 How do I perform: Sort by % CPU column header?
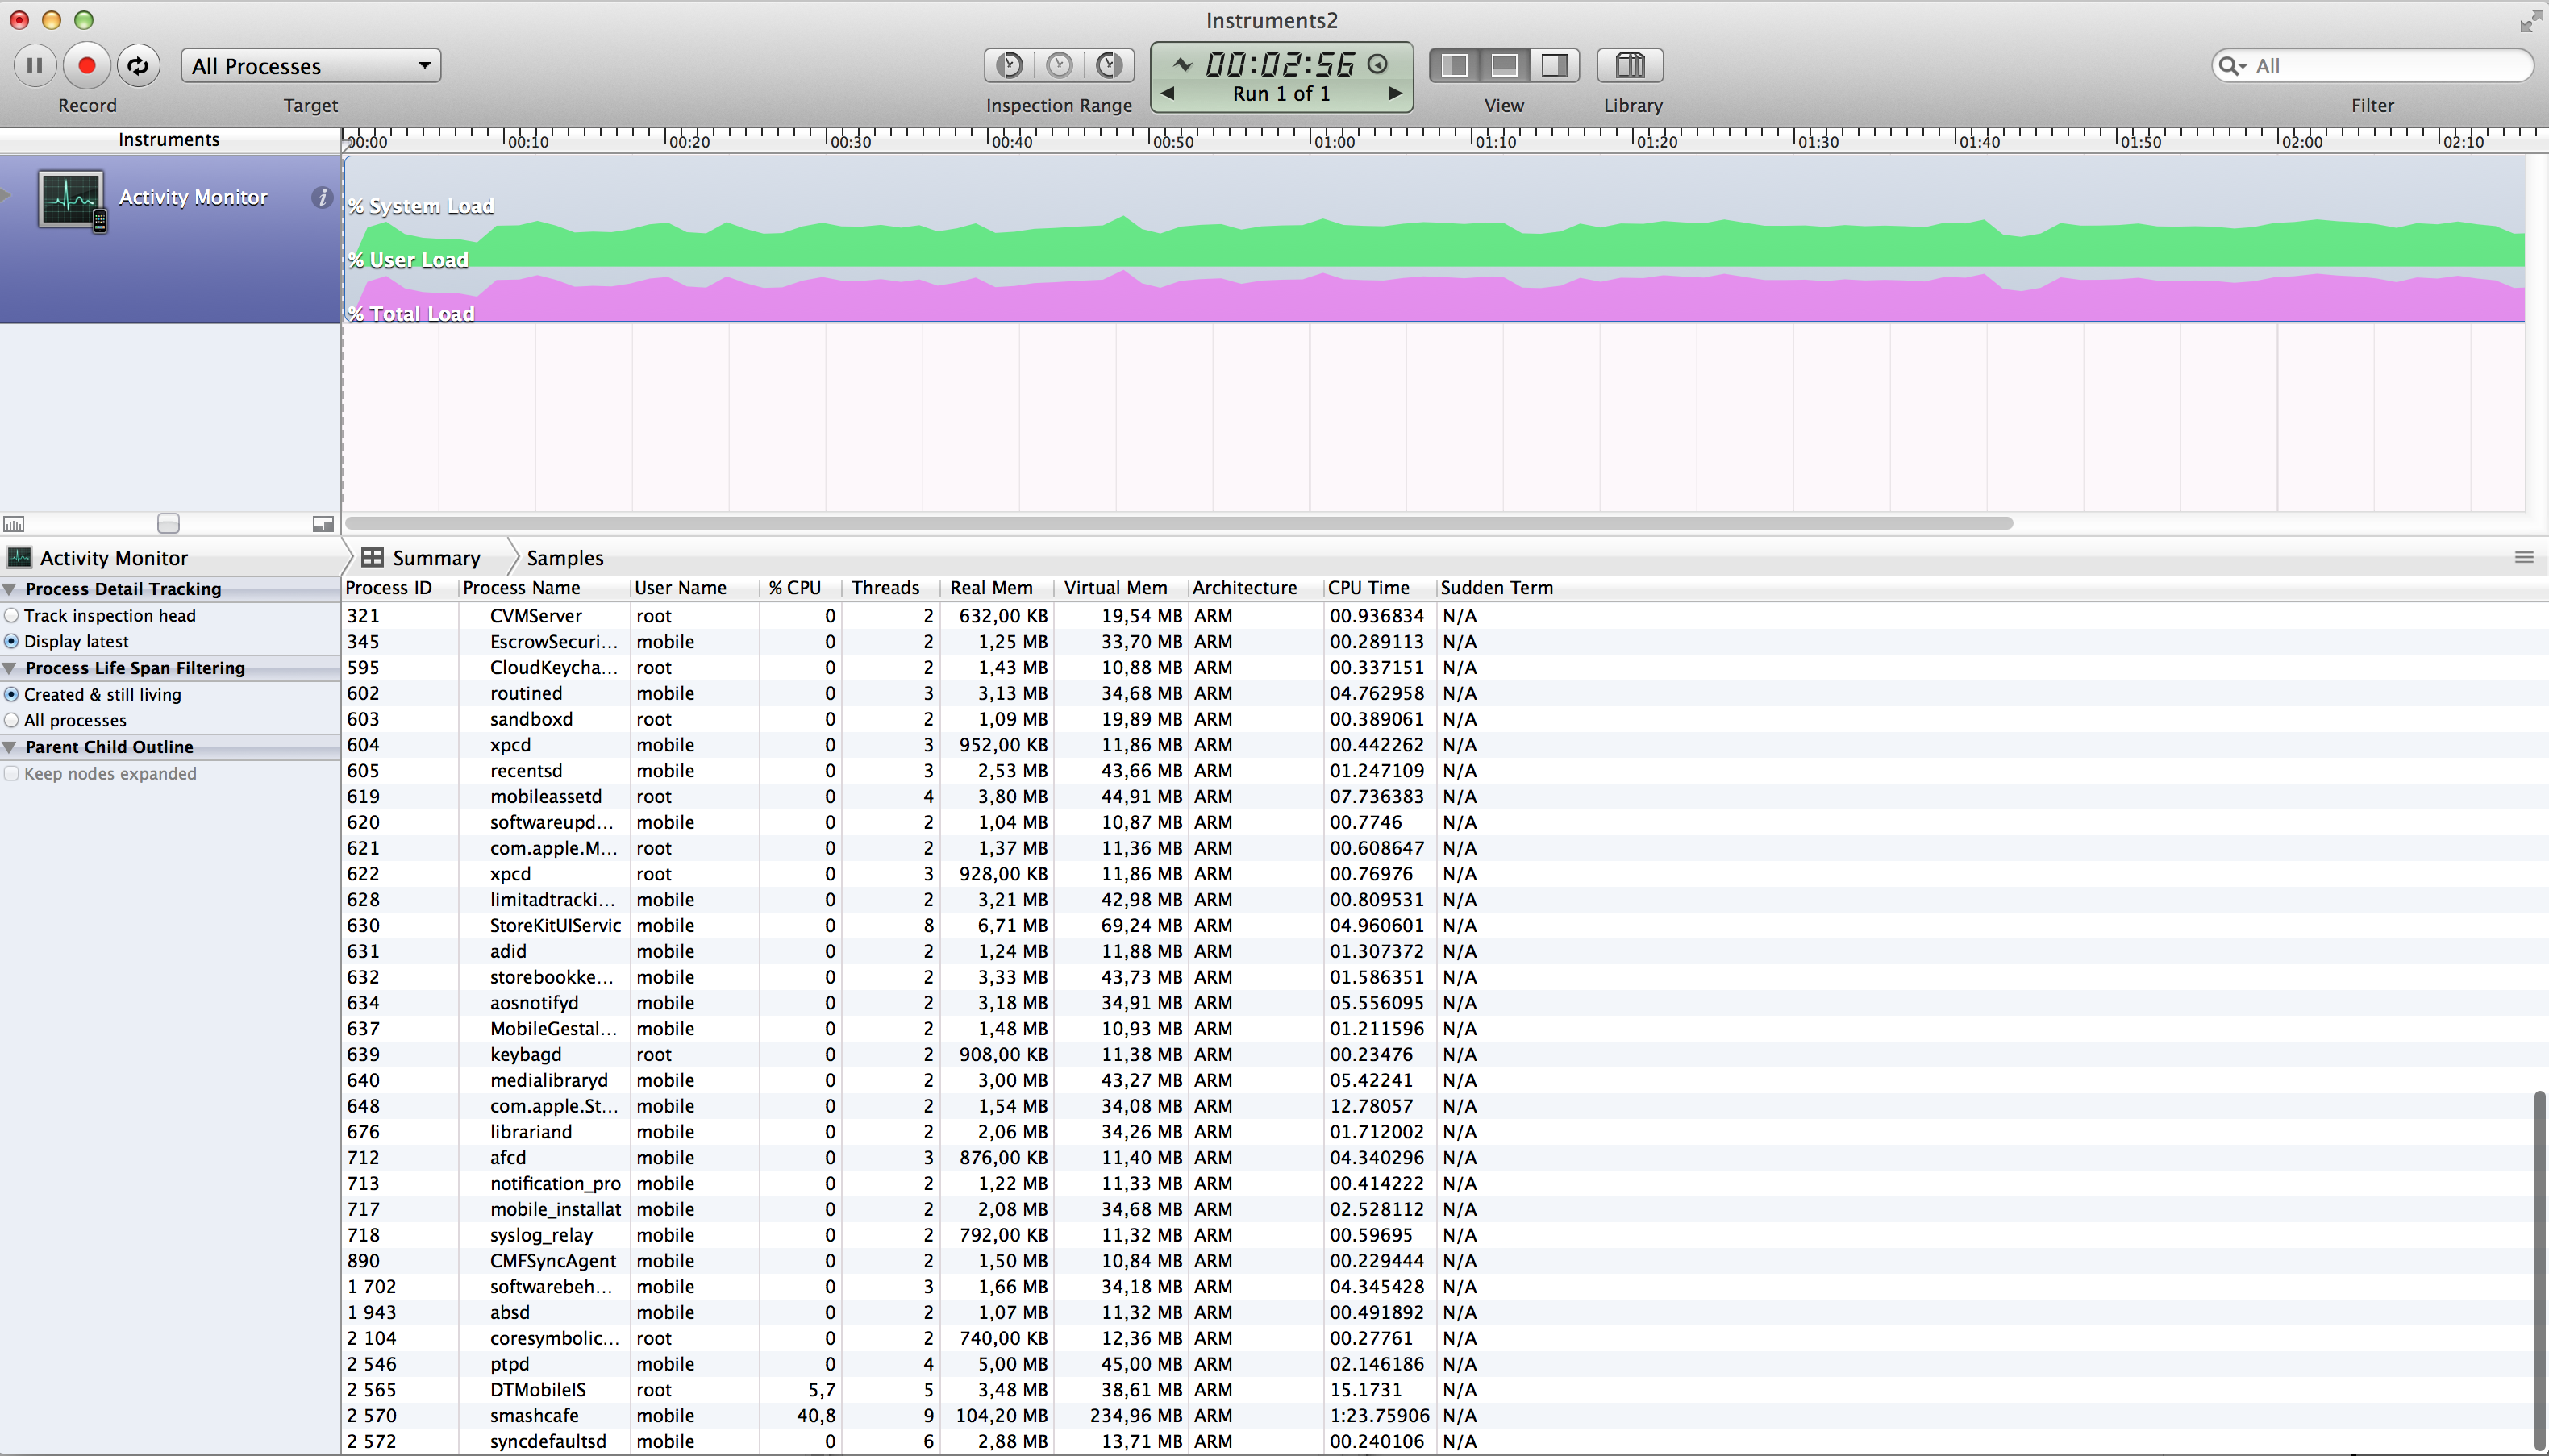pos(794,588)
